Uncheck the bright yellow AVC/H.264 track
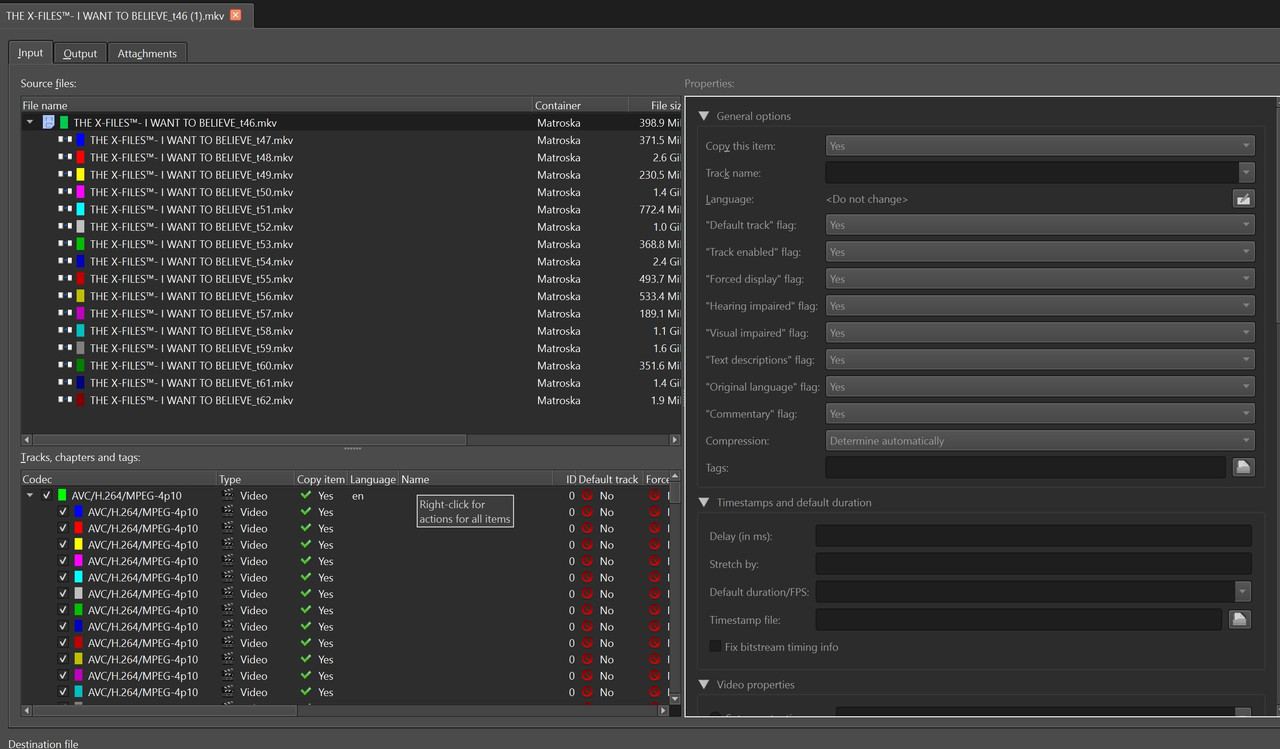This screenshot has width=1280, height=749. pos(63,544)
